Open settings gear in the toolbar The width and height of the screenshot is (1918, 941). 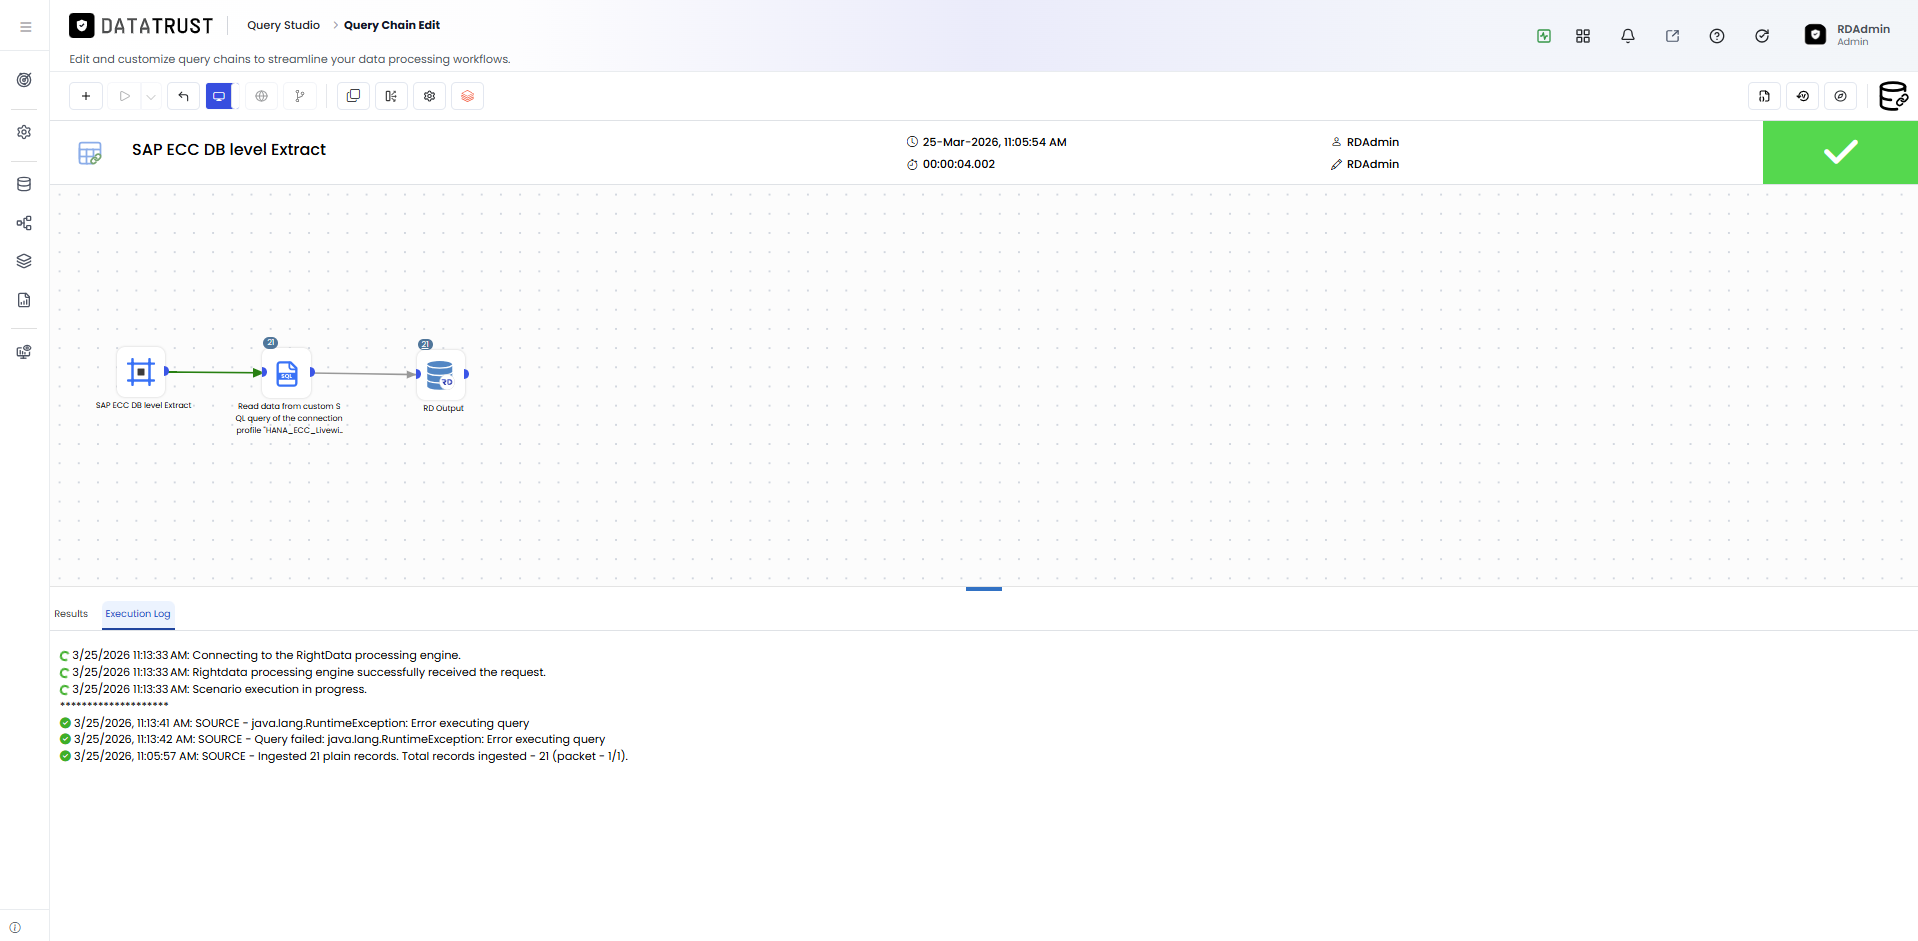[x=430, y=96]
